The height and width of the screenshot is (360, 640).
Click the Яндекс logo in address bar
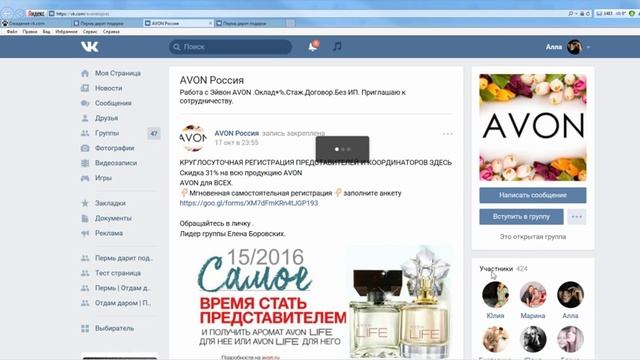coord(36,13)
